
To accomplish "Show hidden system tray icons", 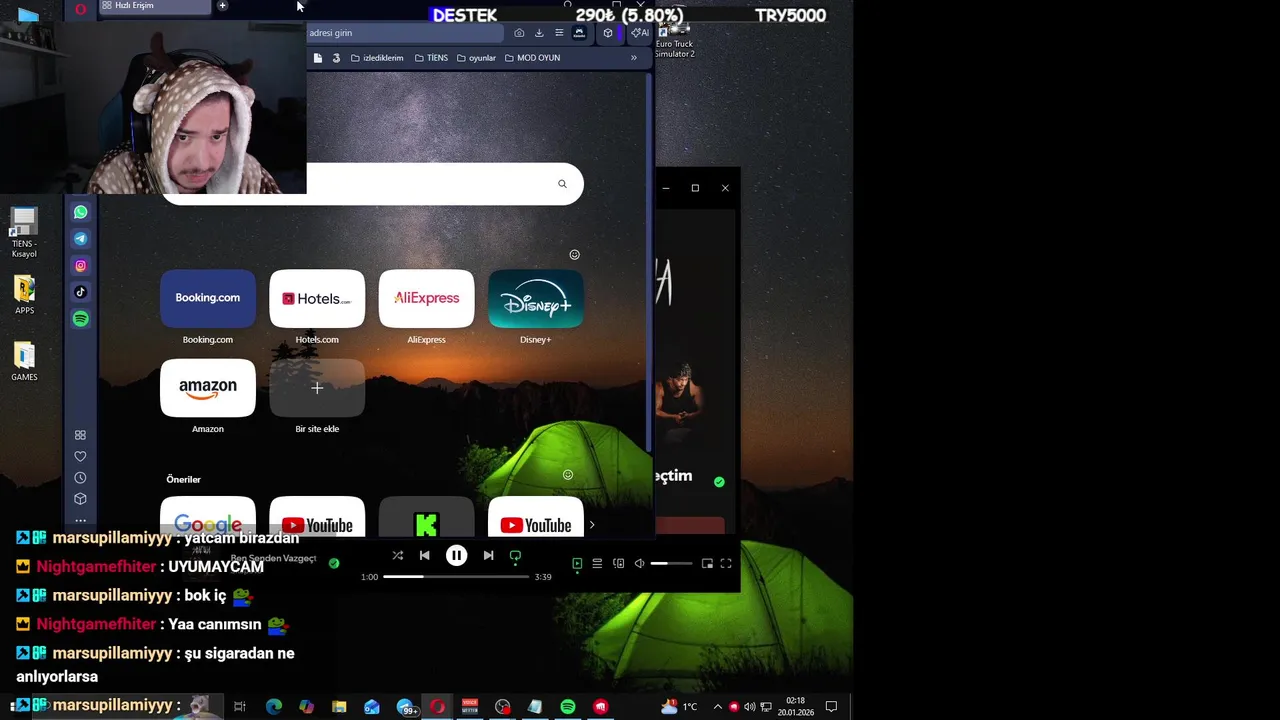I will pyautogui.click(x=717, y=707).
